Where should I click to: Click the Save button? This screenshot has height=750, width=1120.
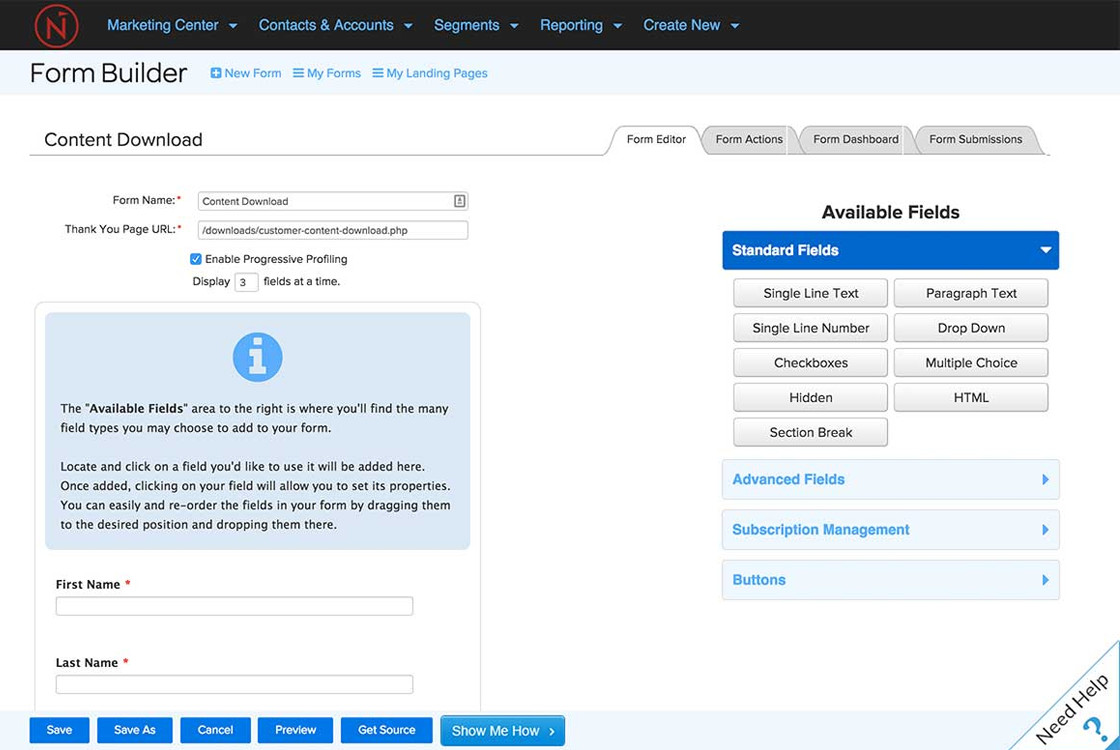click(59, 730)
